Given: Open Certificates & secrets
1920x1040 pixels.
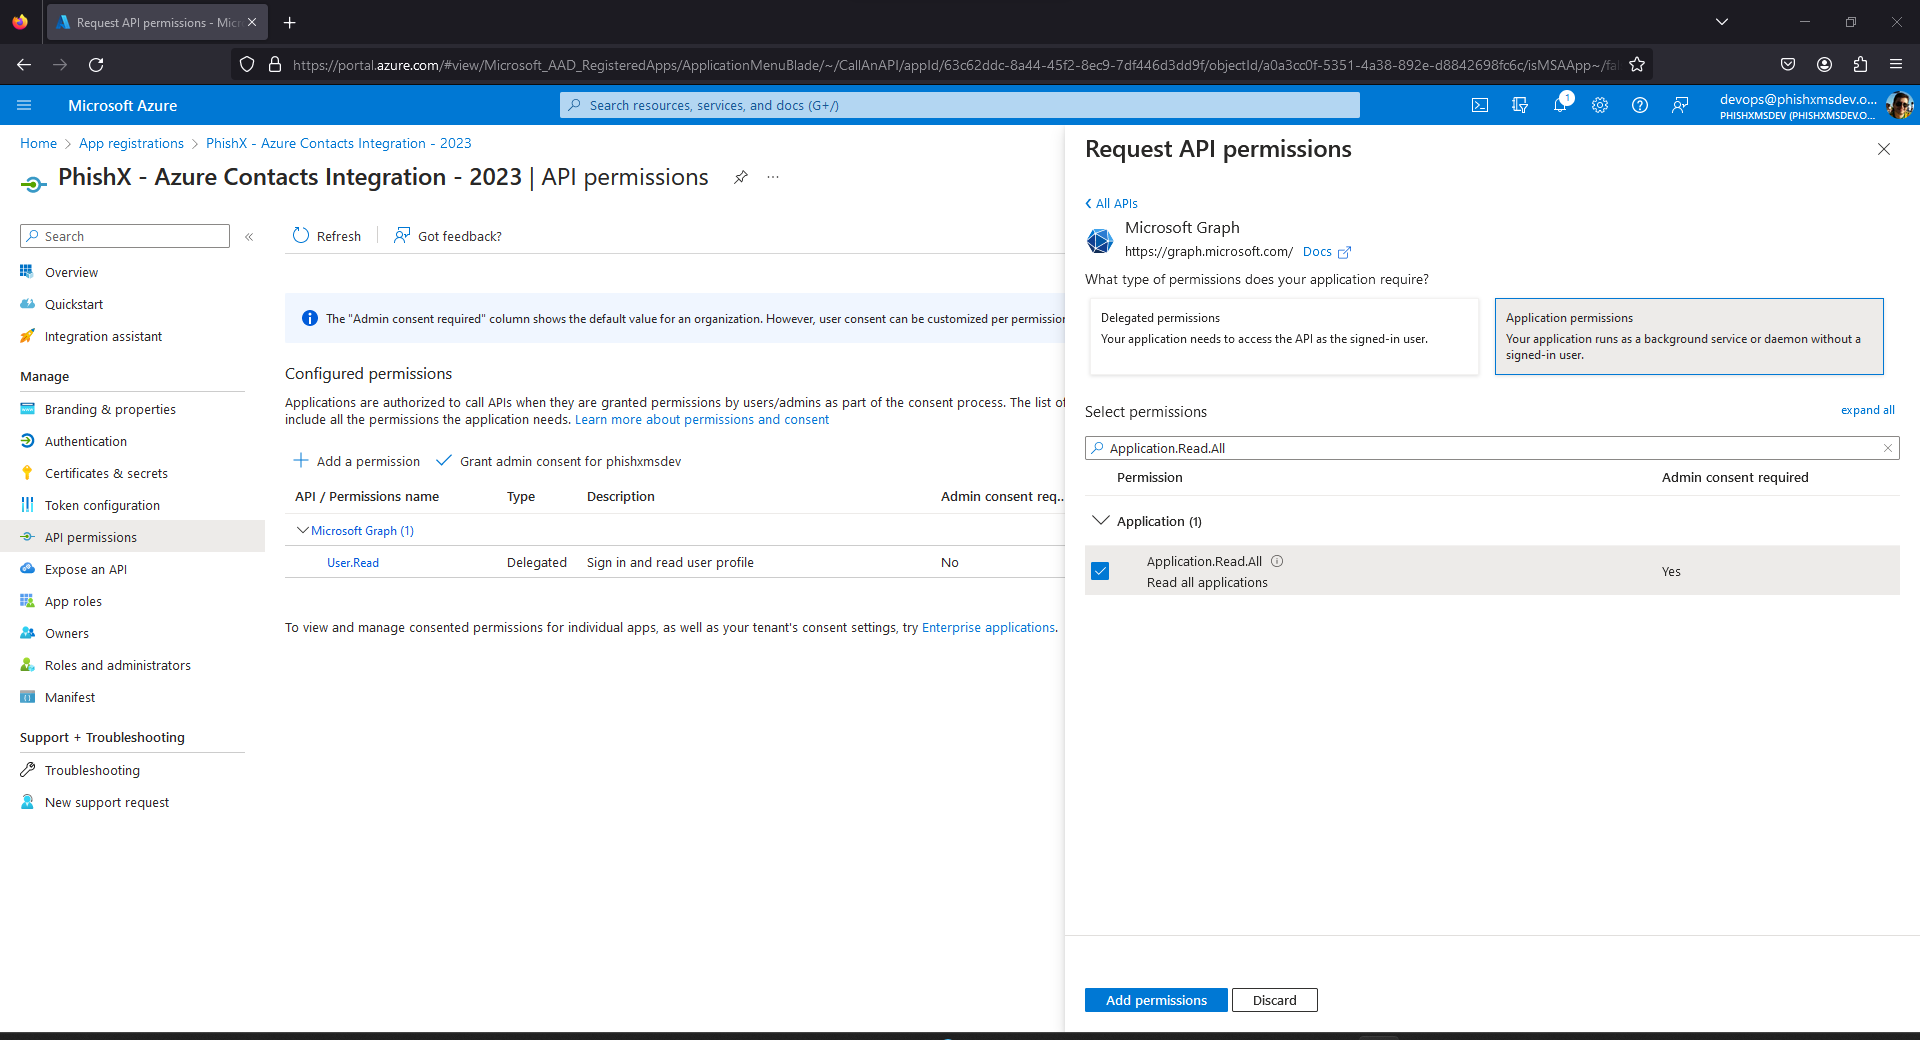Looking at the screenshot, I should 106,473.
